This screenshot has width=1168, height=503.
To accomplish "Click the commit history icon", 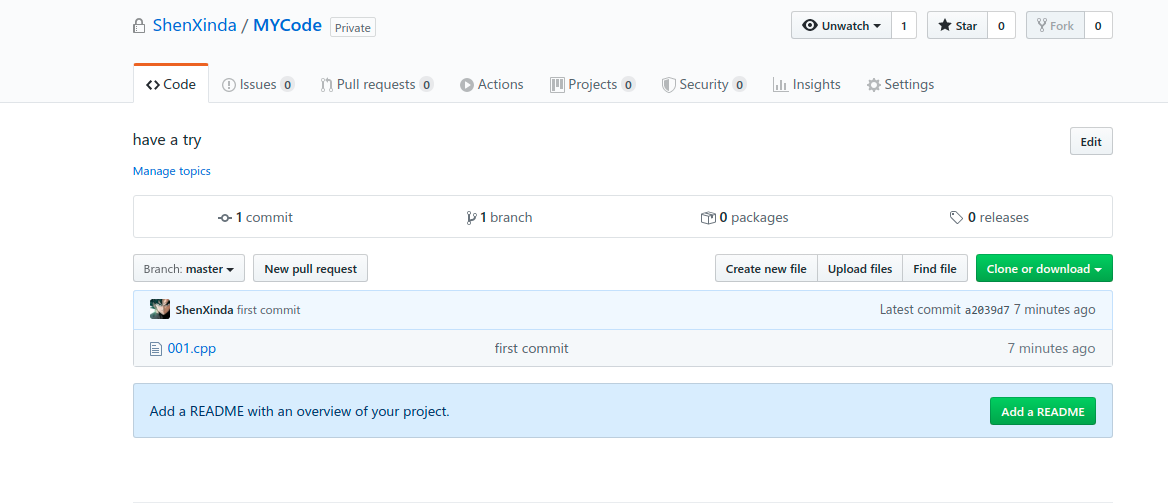I will click(225, 218).
